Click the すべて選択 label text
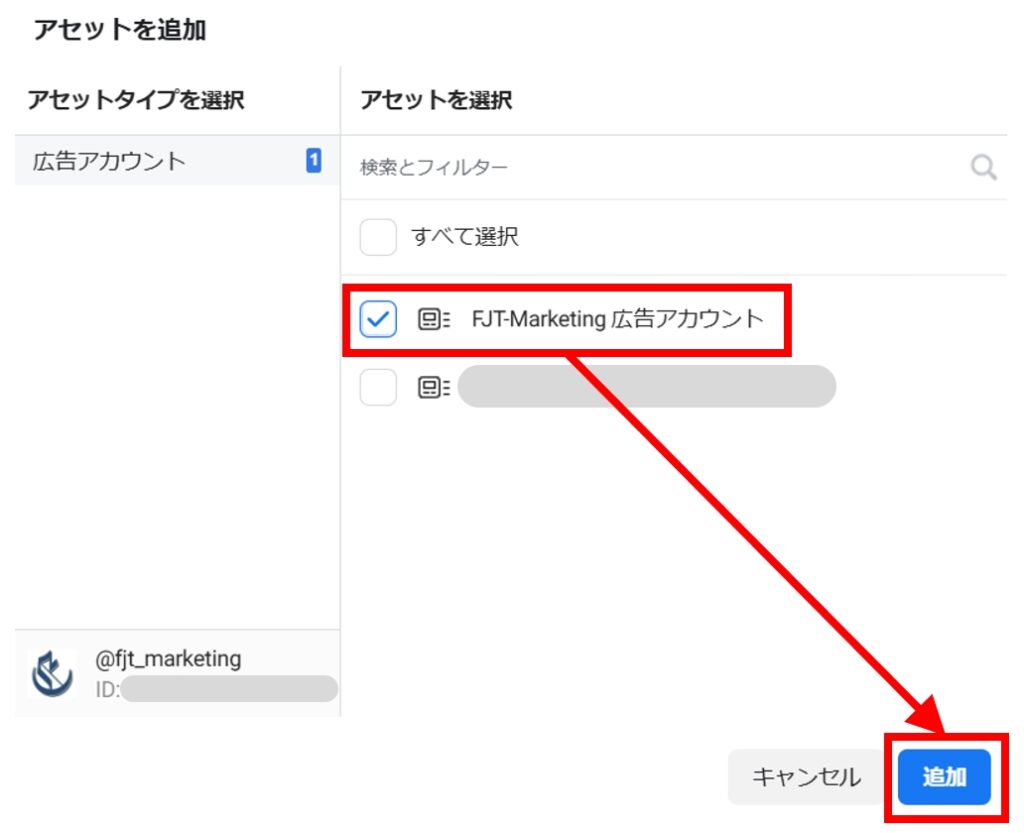The height and width of the screenshot is (833, 1024). click(x=464, y=236)
